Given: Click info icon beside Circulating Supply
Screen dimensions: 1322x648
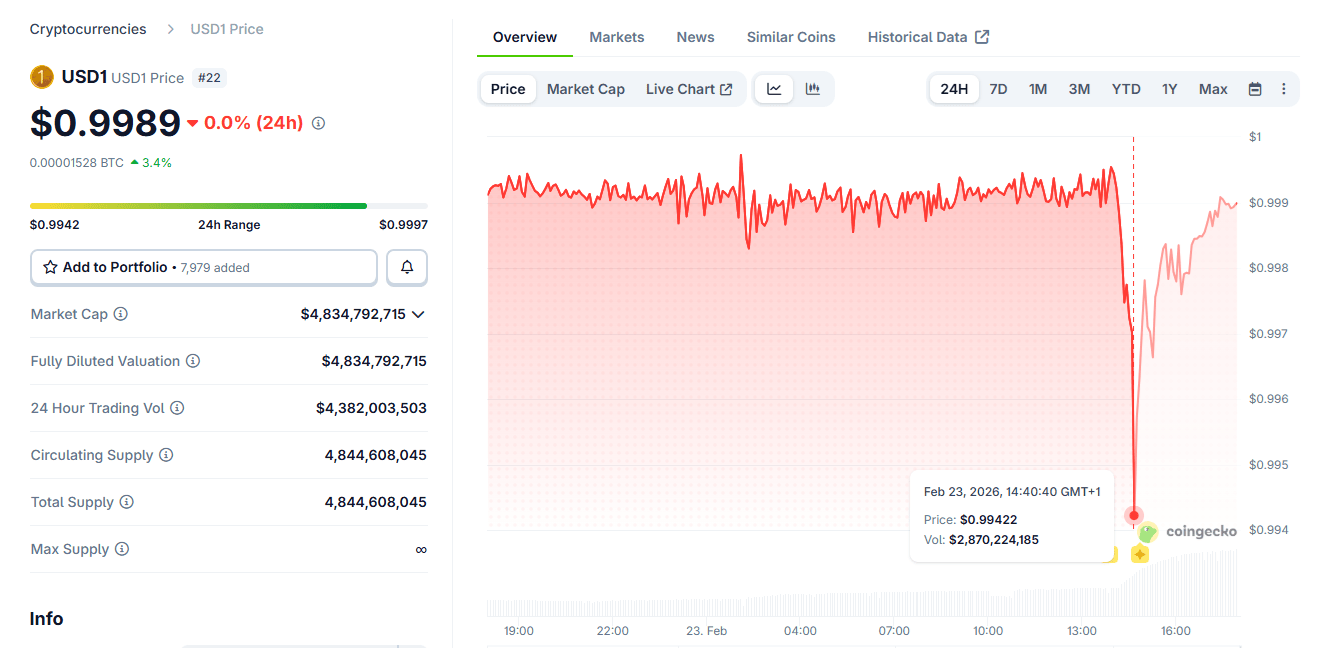Looking at the screenshot, I should pos(166,455).
